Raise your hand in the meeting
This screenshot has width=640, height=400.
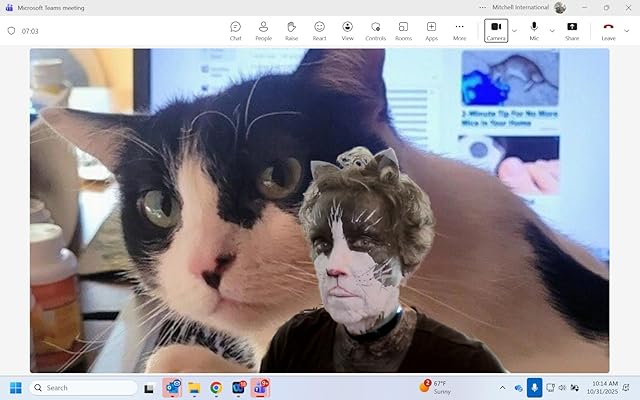(291, 30)
